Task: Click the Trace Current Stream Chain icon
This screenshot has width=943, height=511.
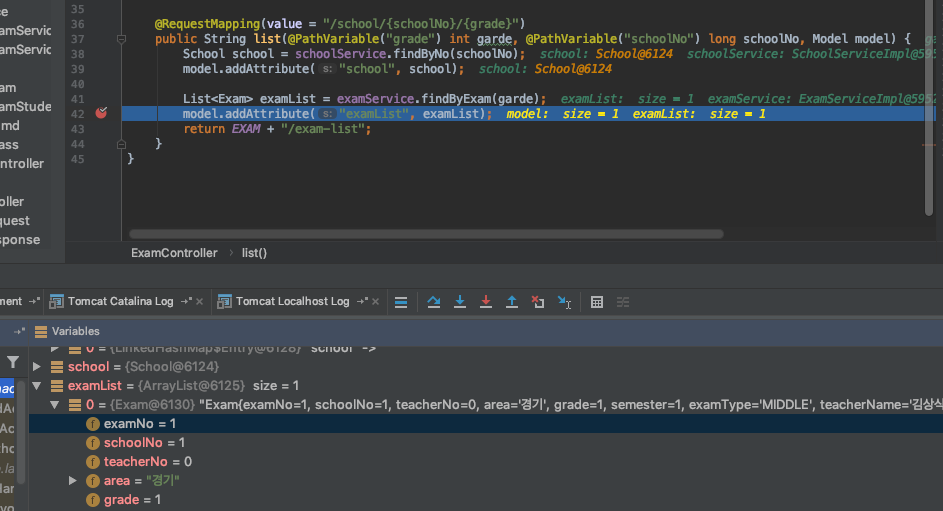Action: (623, 302)
